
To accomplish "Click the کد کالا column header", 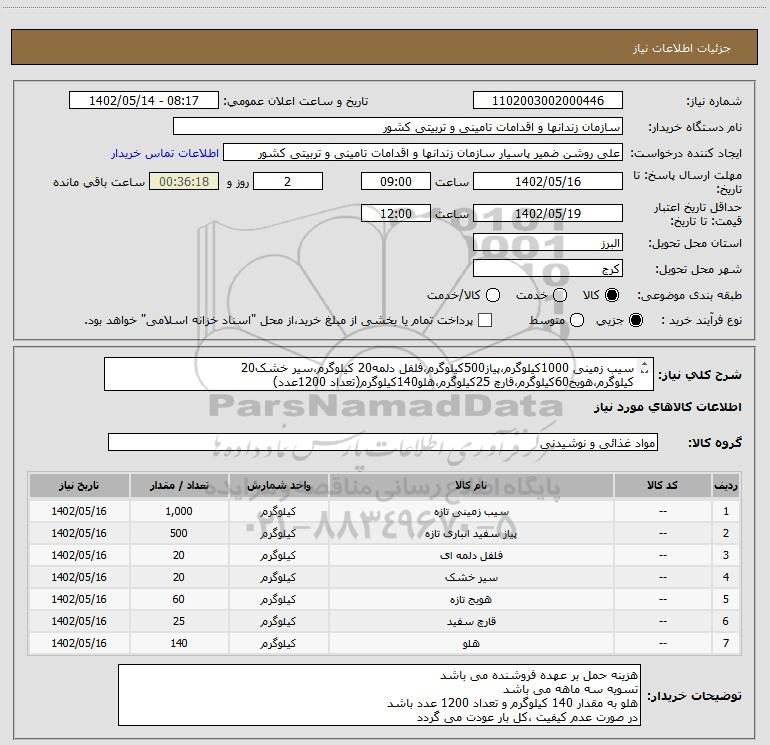I will [x=662, y=485].
